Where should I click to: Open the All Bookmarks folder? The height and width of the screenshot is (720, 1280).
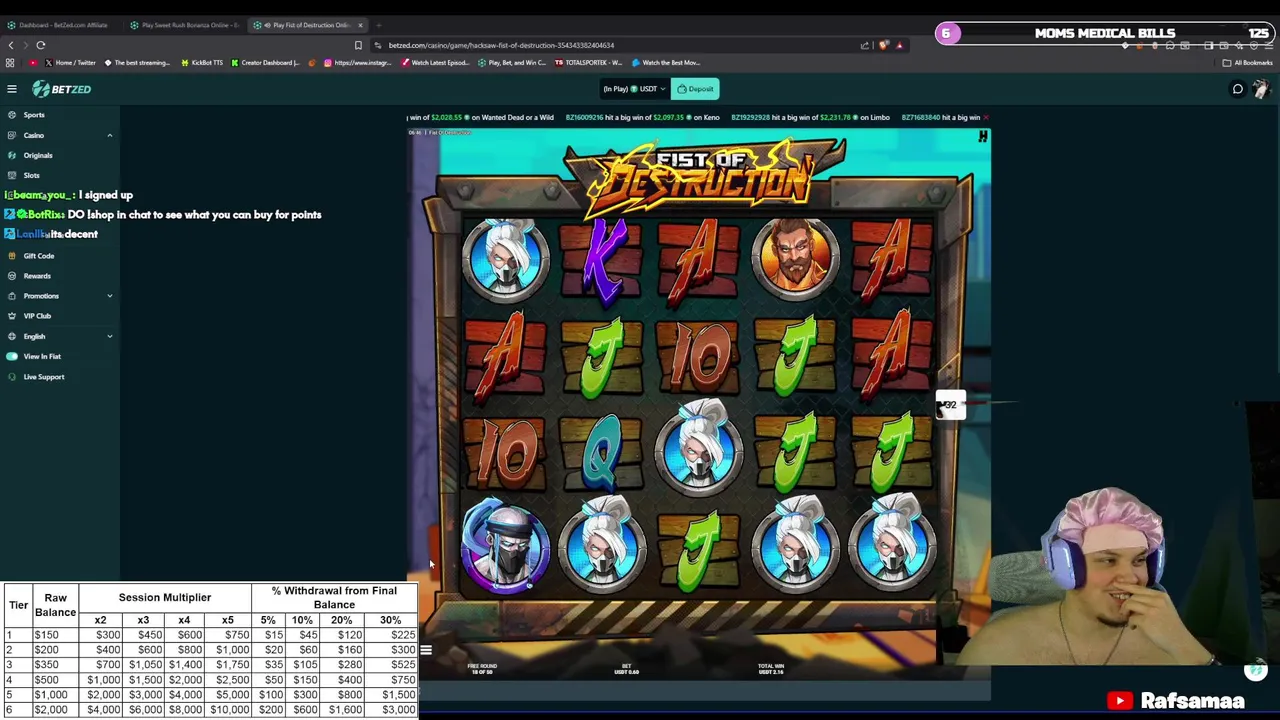coord(1247,63)
